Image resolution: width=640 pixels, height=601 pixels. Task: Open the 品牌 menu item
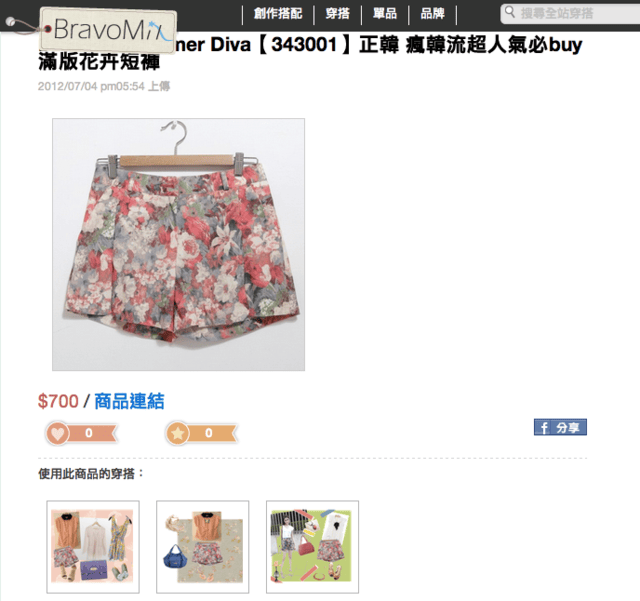coord(432,13)
